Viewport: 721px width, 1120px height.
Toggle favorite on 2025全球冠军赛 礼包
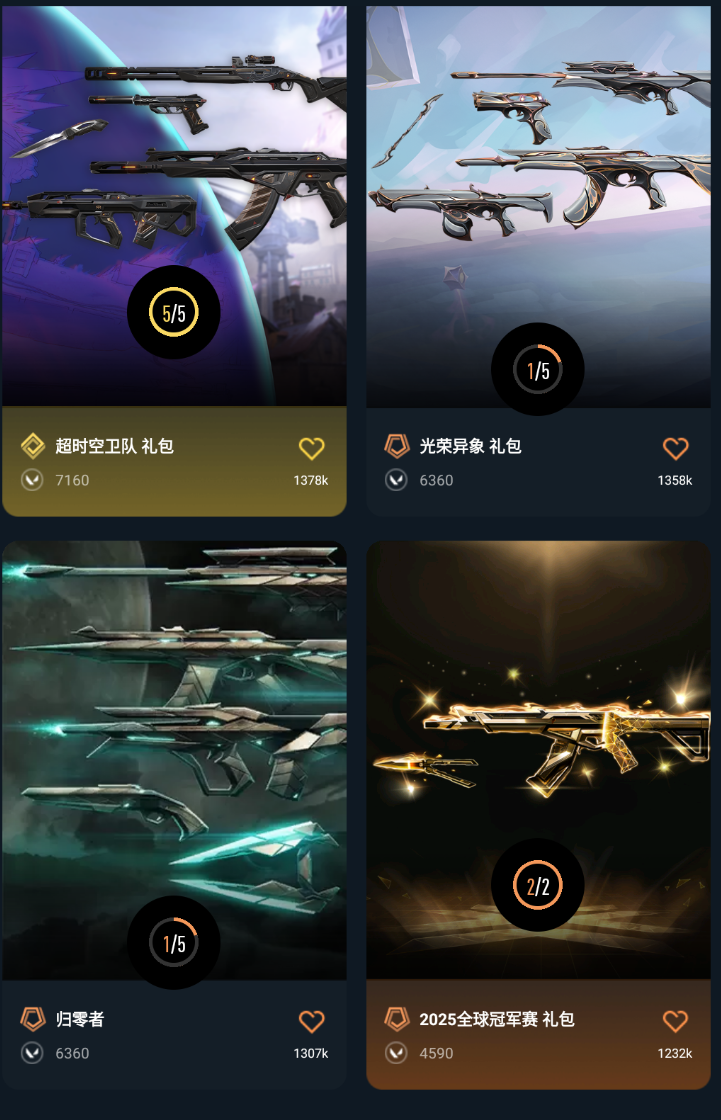675,1021
